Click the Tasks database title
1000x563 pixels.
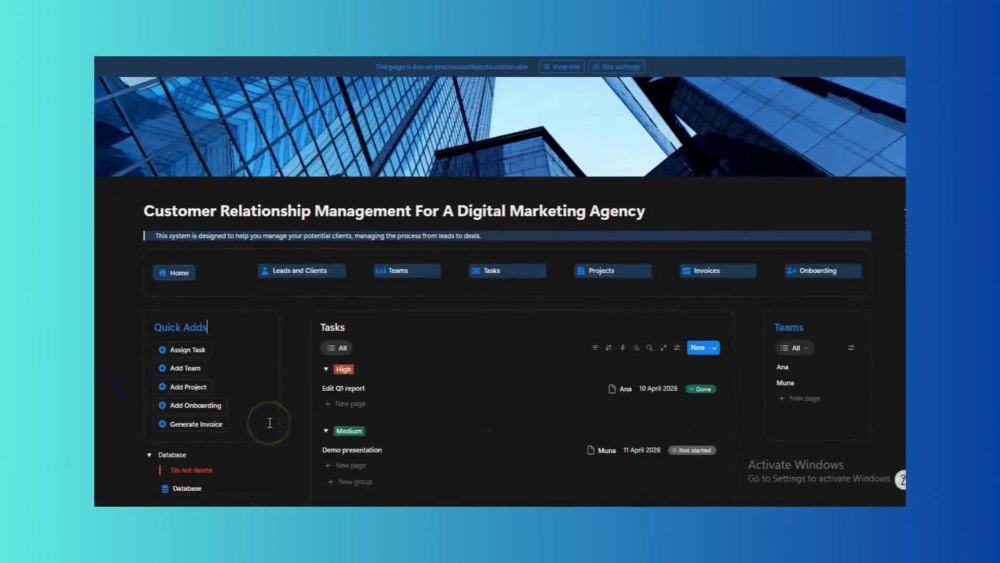coord(332,327)
